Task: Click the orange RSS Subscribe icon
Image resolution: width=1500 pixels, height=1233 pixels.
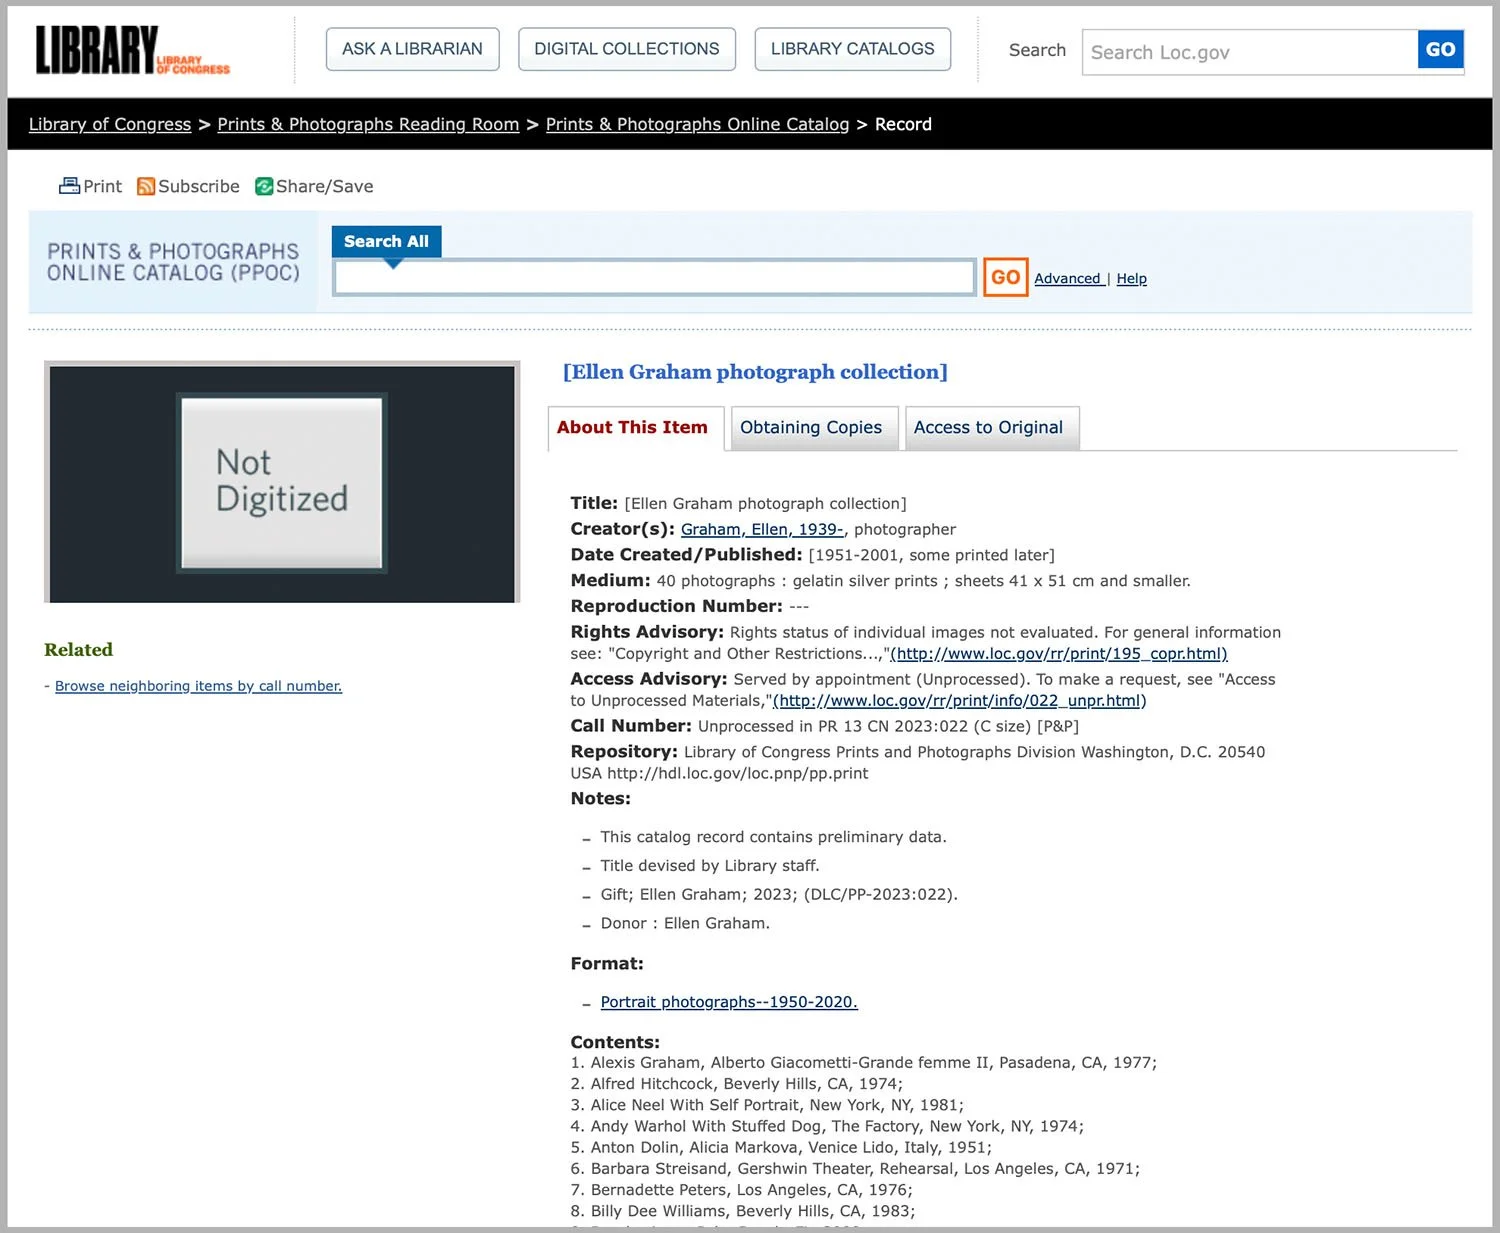Action: coord(146,186)
